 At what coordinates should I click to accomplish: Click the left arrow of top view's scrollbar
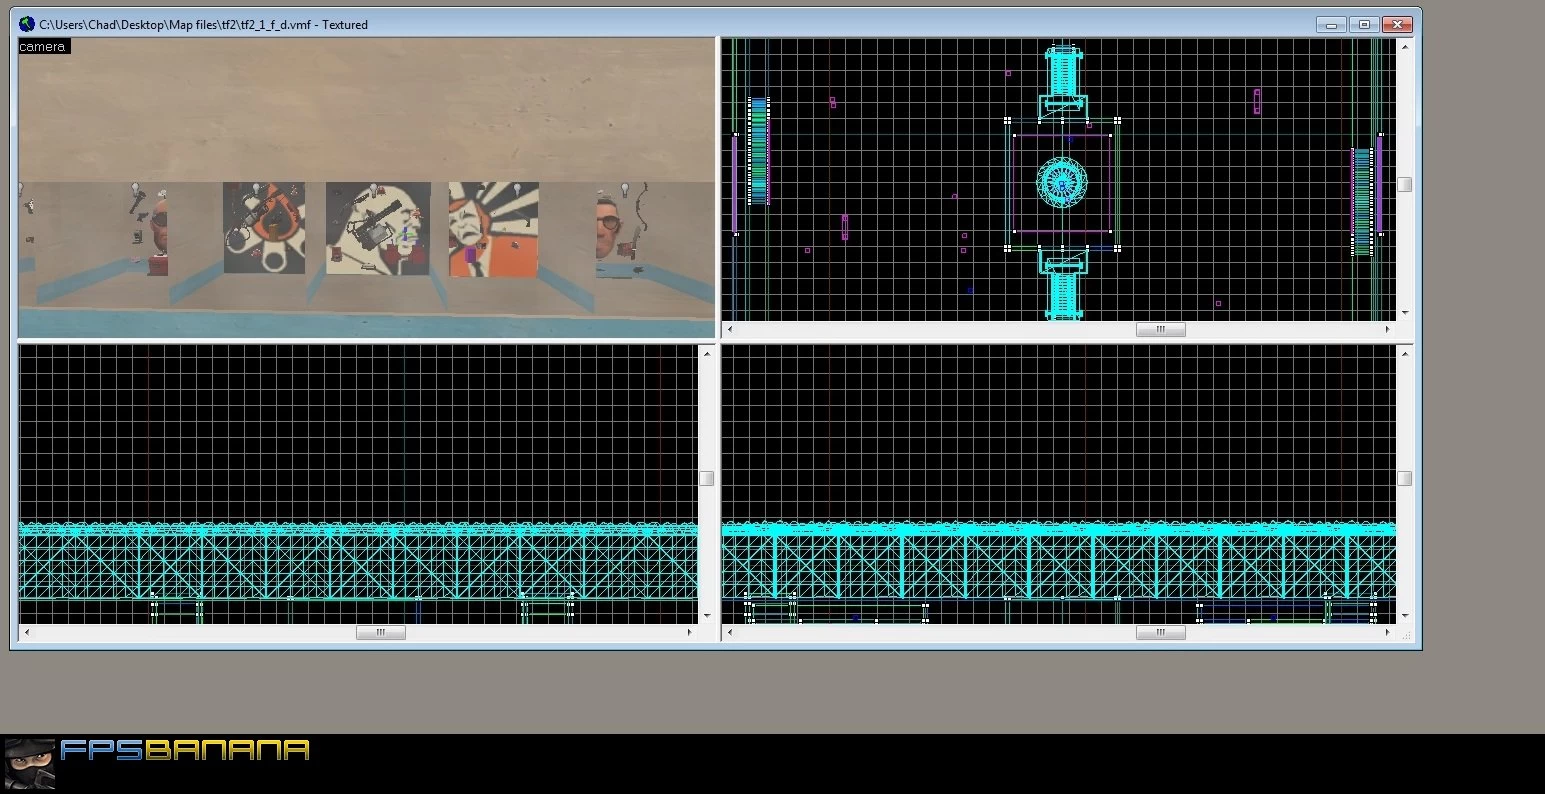(729, 329)
